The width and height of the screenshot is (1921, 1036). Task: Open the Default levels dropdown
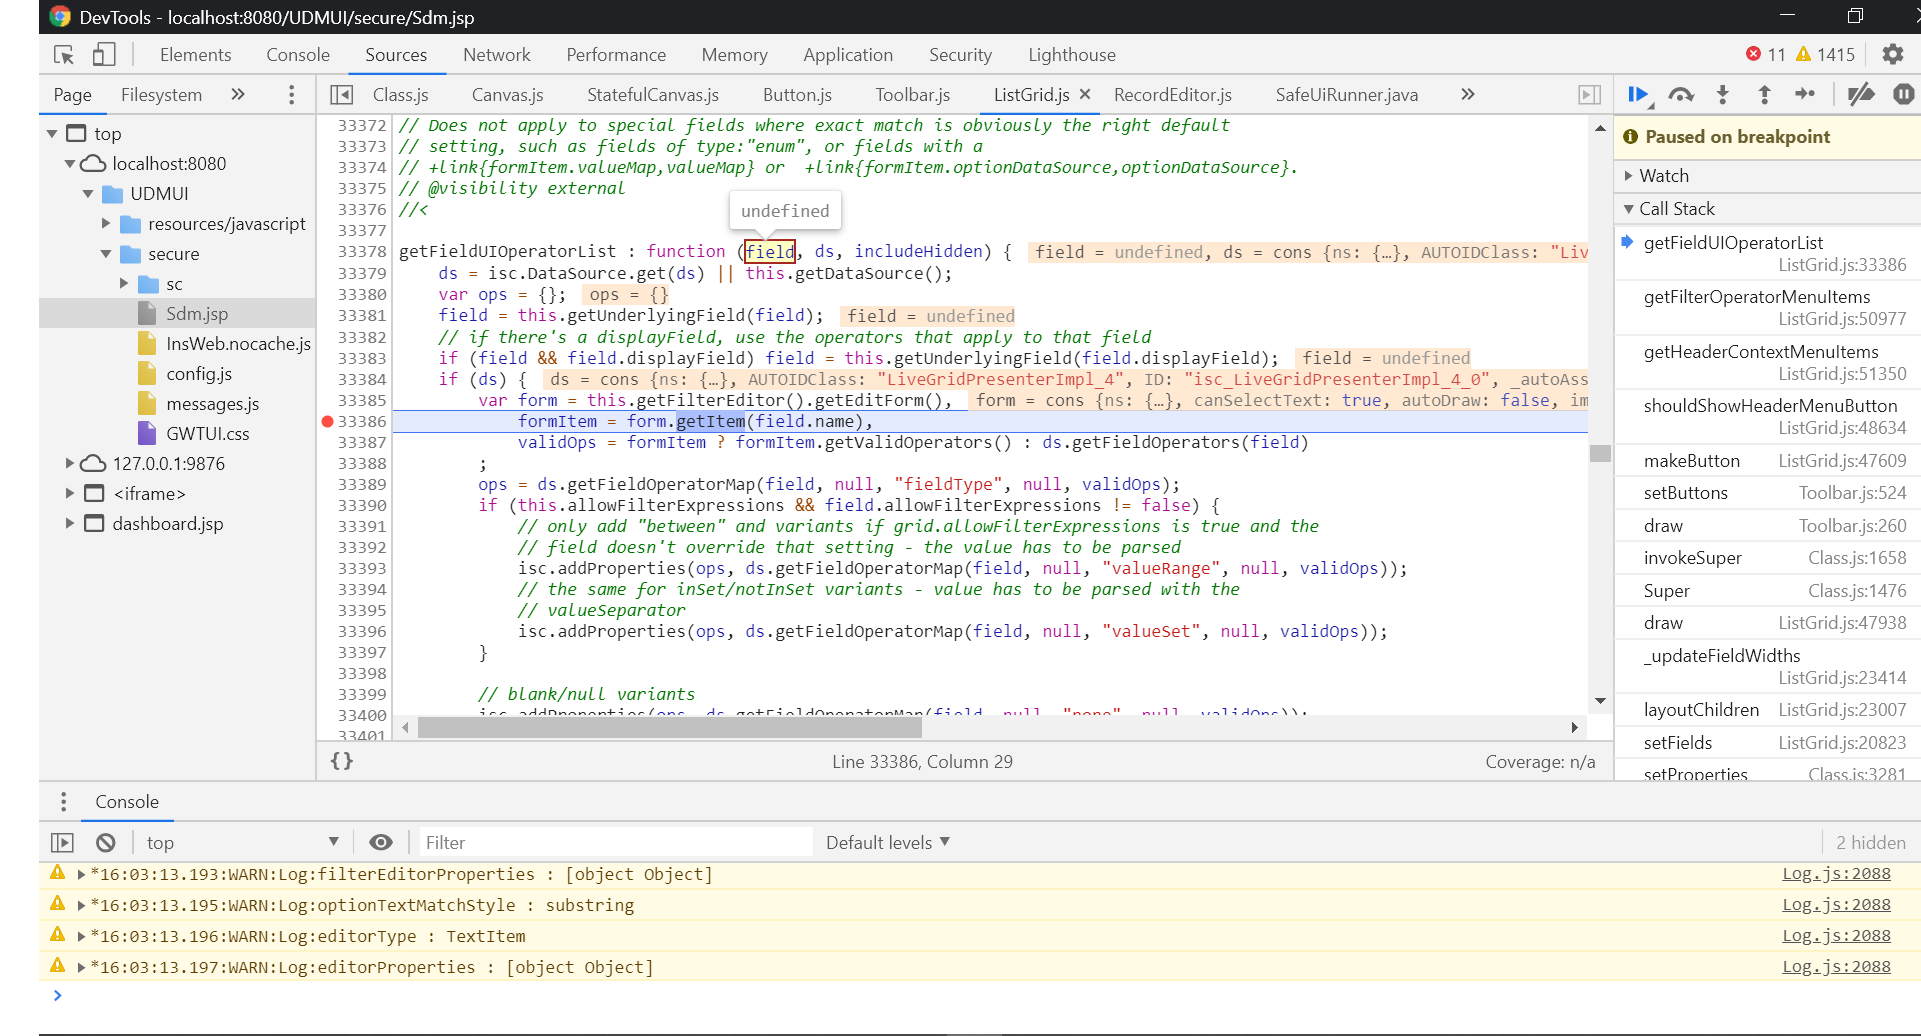pos(887,842)
